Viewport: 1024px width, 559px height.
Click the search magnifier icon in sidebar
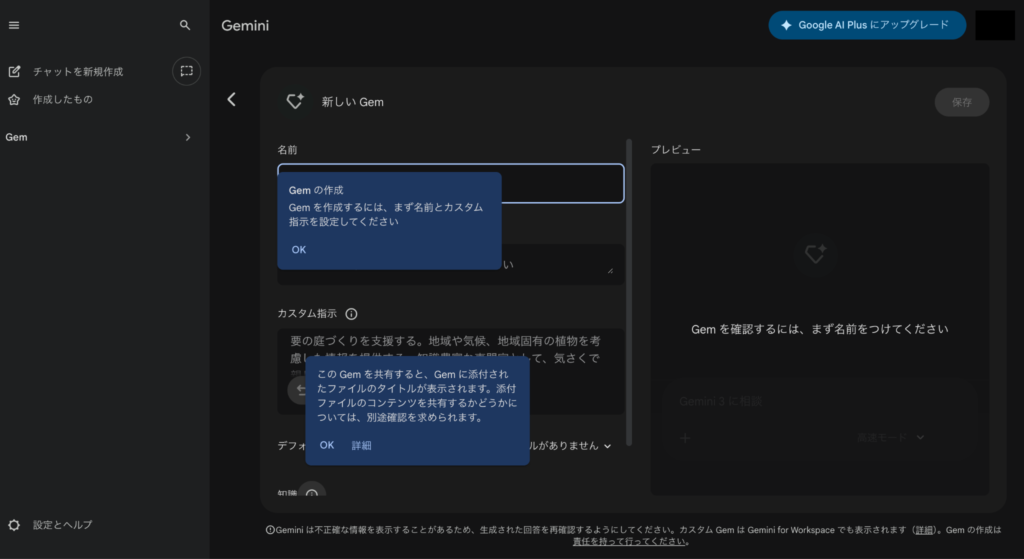pos(185,25)
